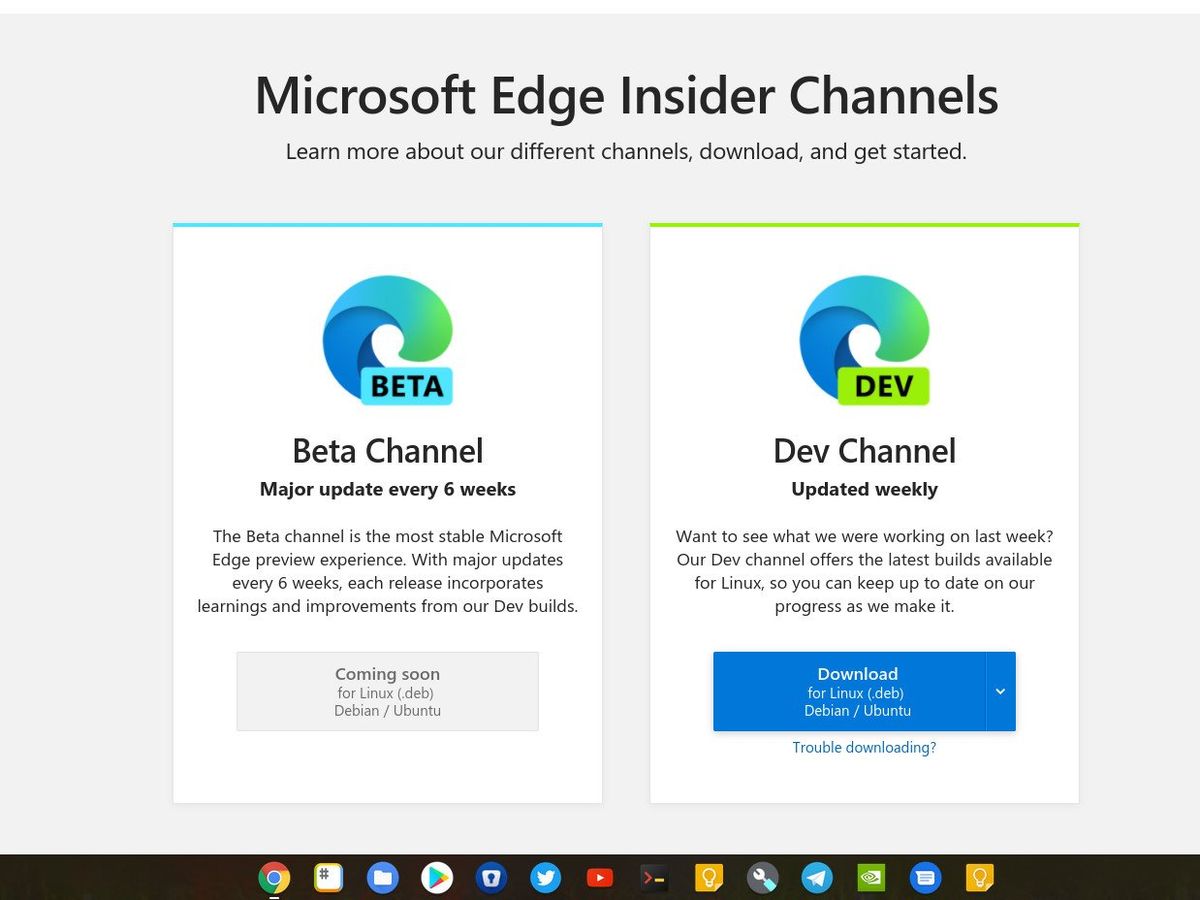Click the Edge Beta channel logo

coord(387,340)
